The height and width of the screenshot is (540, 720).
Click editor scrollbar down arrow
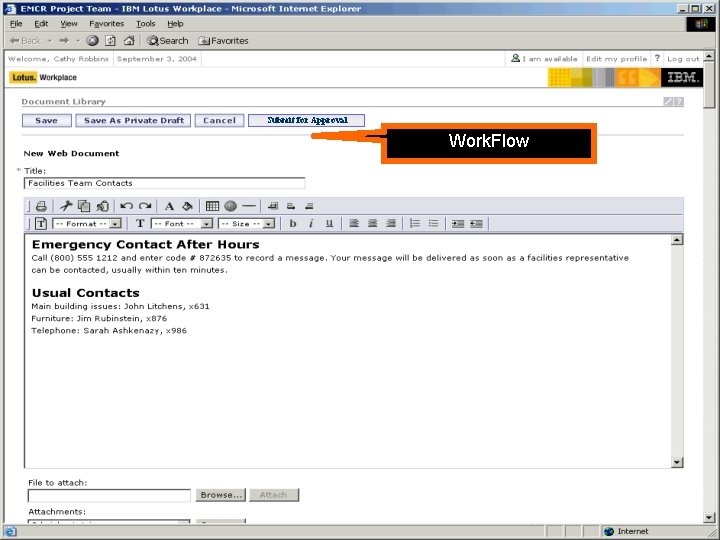tap(677, 462)
